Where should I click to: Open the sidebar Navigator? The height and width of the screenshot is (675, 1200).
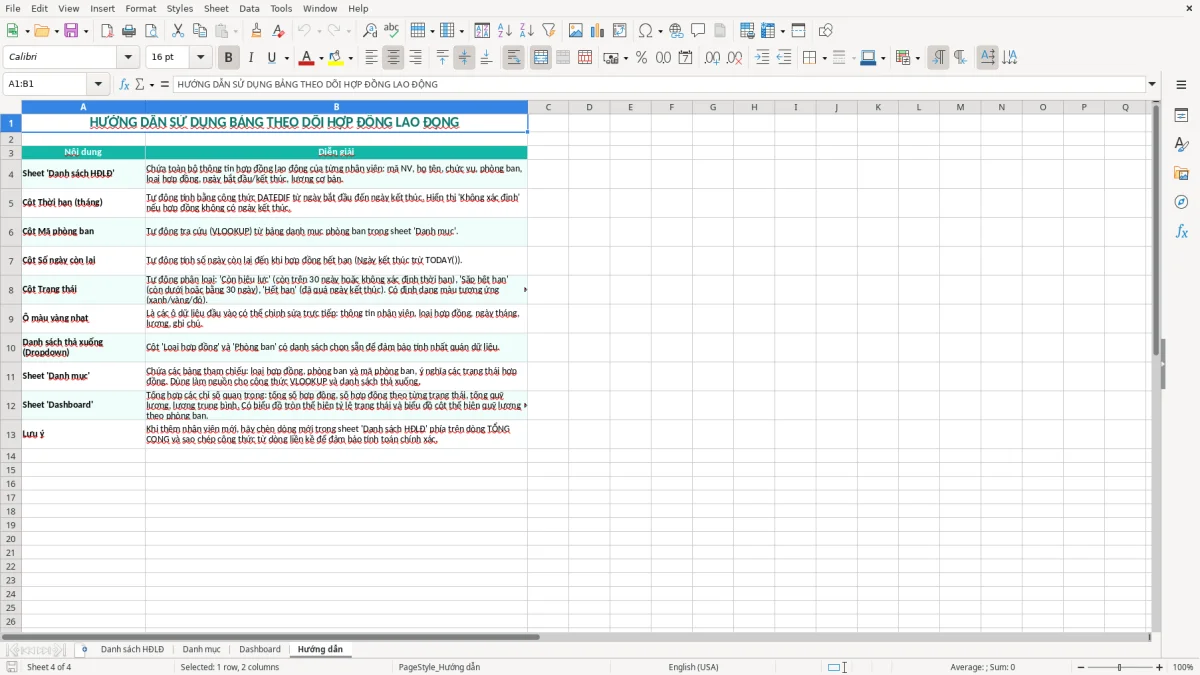tap(1181, 202)
